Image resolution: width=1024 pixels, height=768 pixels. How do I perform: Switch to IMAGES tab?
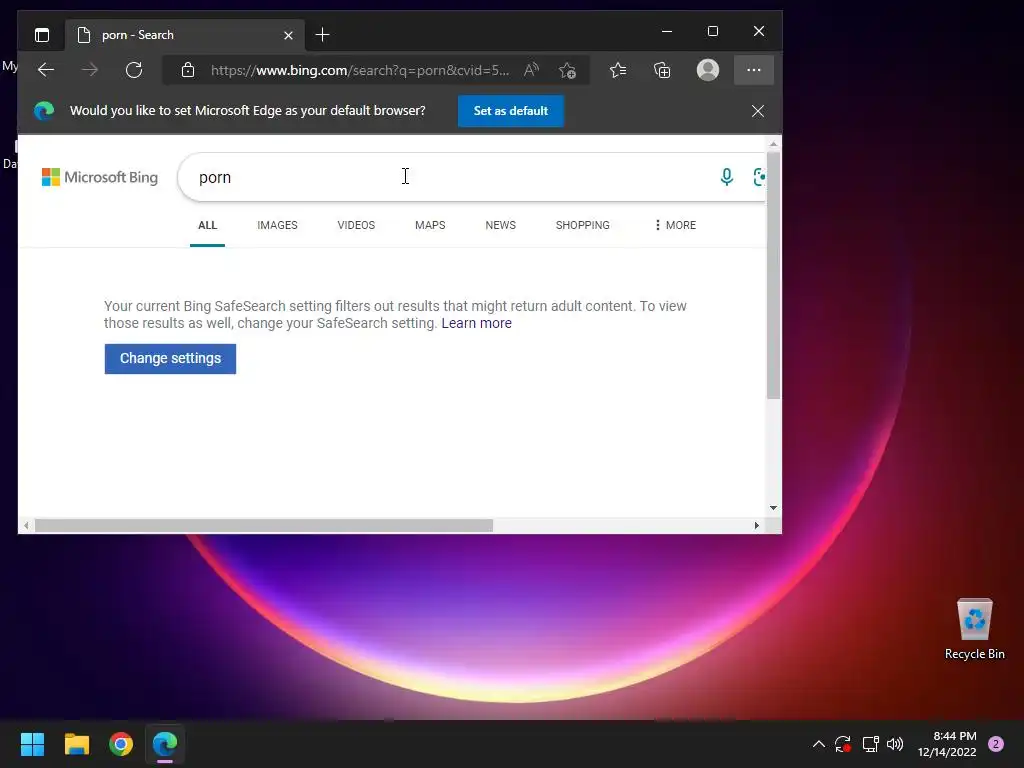(278, 225)
